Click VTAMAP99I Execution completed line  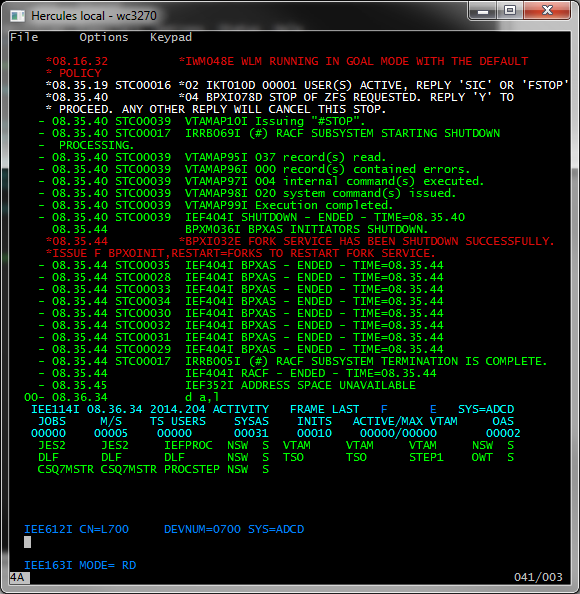(x=216, y=205)
